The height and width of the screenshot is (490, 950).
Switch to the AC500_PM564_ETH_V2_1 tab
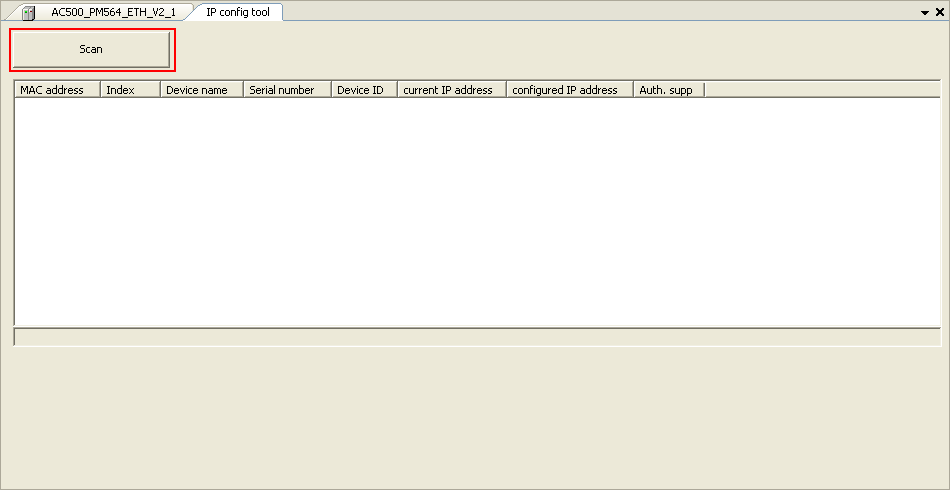click(113, 12)
